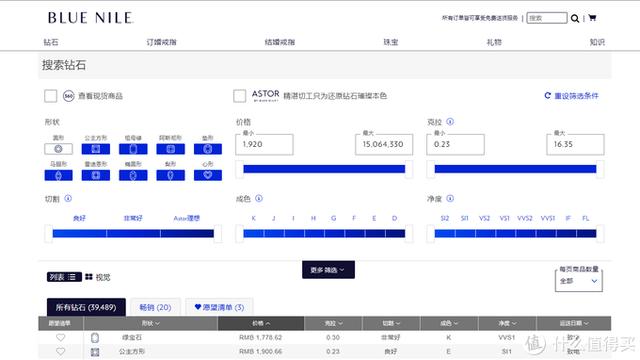Click the search magnifier icon
640x360 pixels.
tap(575, 18)
